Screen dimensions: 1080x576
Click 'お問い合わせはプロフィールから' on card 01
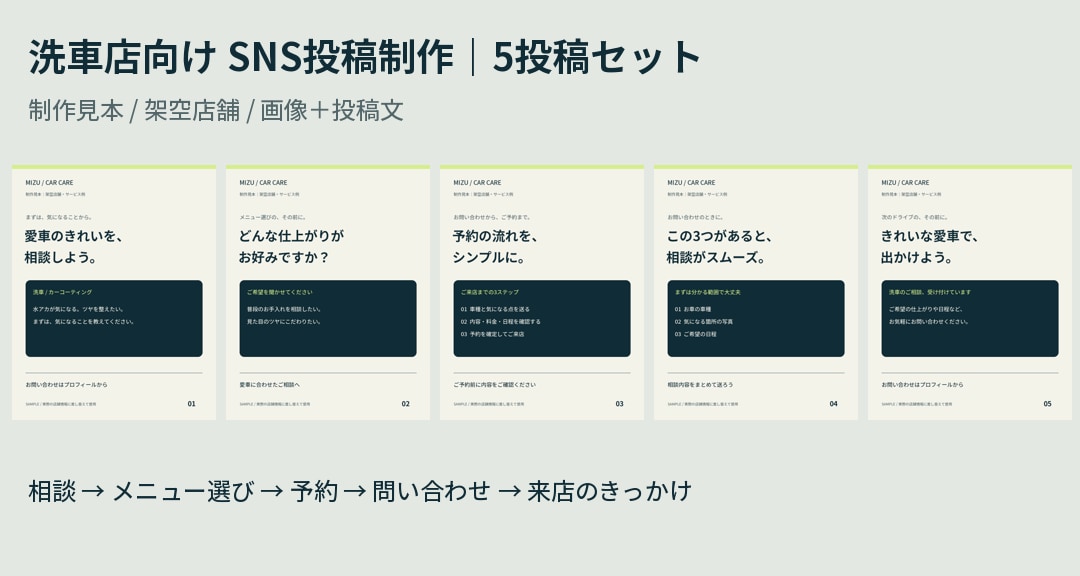[x=66, y=384]
